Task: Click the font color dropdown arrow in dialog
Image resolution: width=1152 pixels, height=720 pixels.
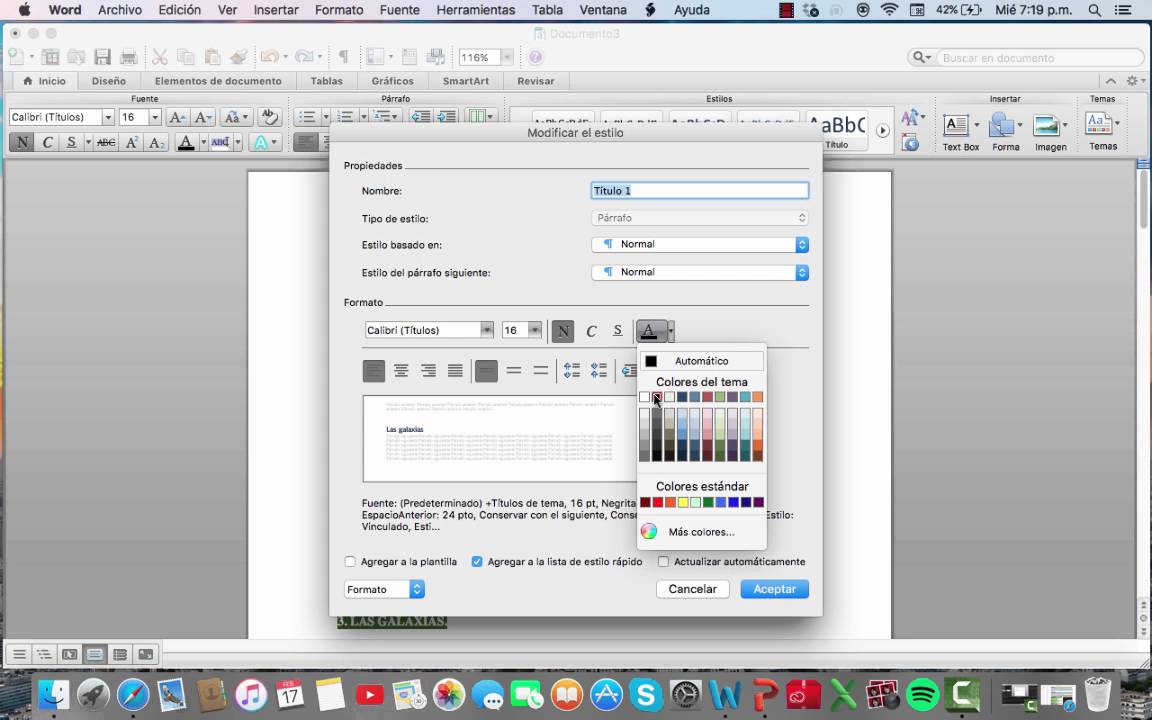Action: point(670,331)
